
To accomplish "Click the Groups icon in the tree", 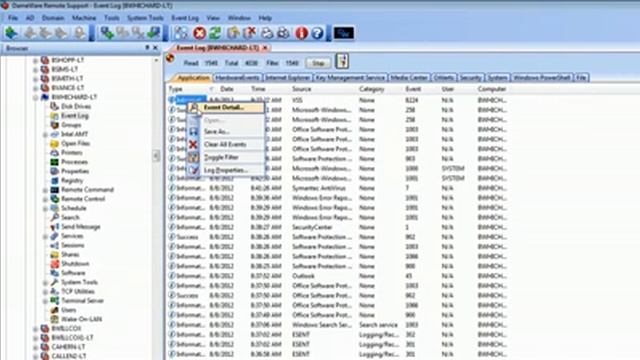I will [54, 125].
